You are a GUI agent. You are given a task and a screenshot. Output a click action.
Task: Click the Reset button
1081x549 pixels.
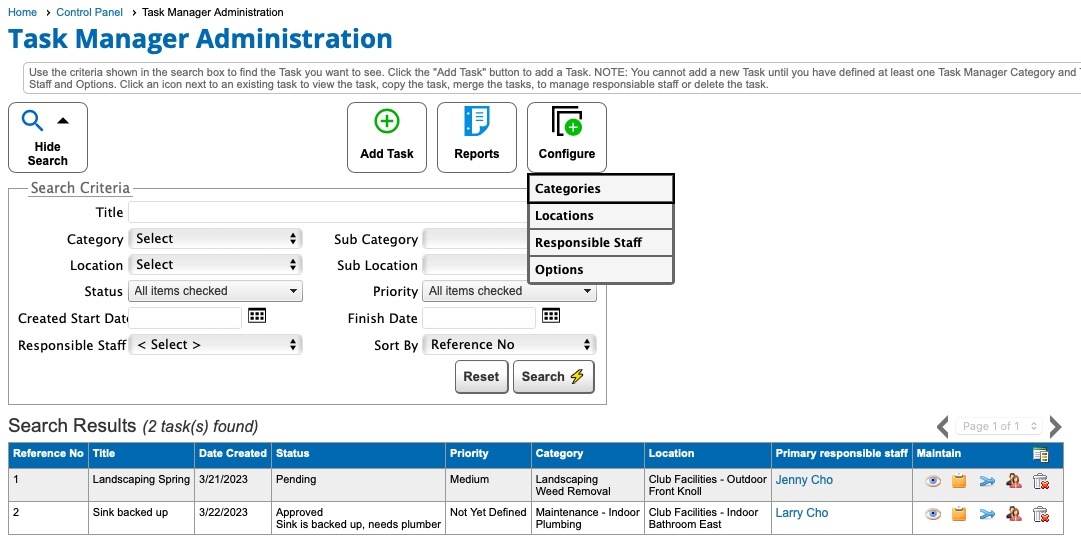click(x=481, y=377)
